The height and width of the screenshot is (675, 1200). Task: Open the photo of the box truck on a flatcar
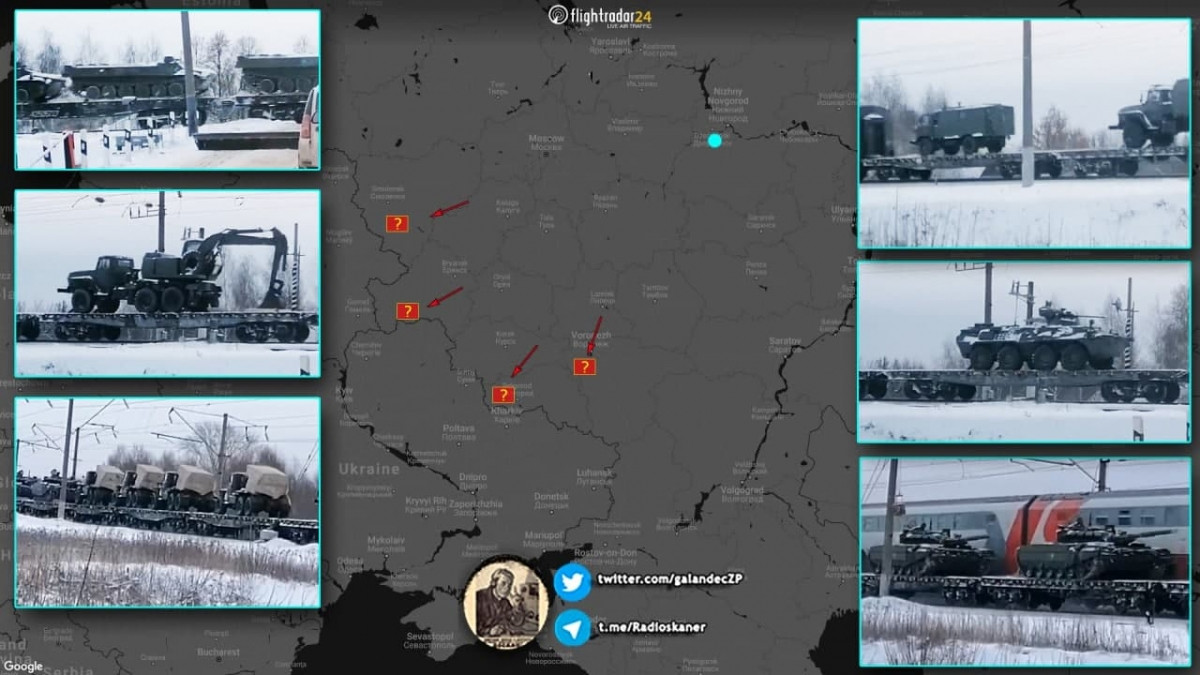[x=1024, y=133]
